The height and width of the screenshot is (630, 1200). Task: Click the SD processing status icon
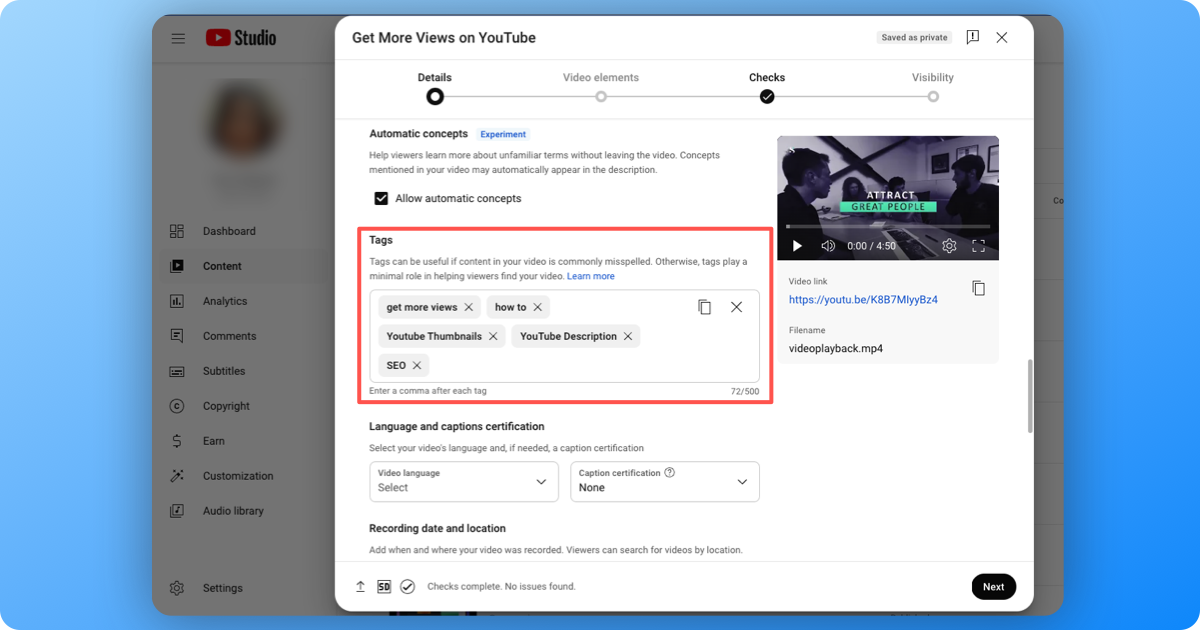tap(384, 587)
